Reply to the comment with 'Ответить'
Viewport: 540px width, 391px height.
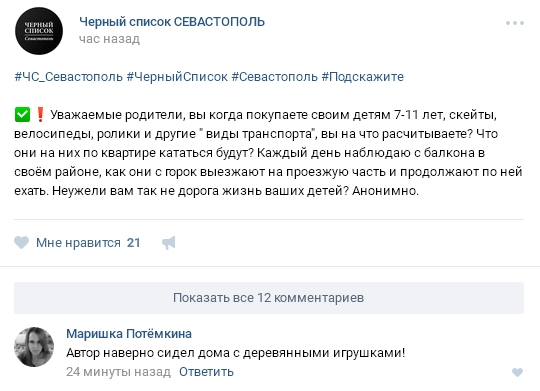(x=206, y=372)
